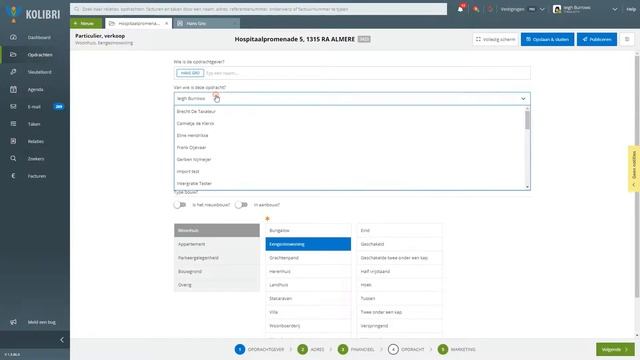Image resolution: width=640 pixels, height=360 pixels.
Task: Go to step 5 Marketing
Action: pos(456,349)
